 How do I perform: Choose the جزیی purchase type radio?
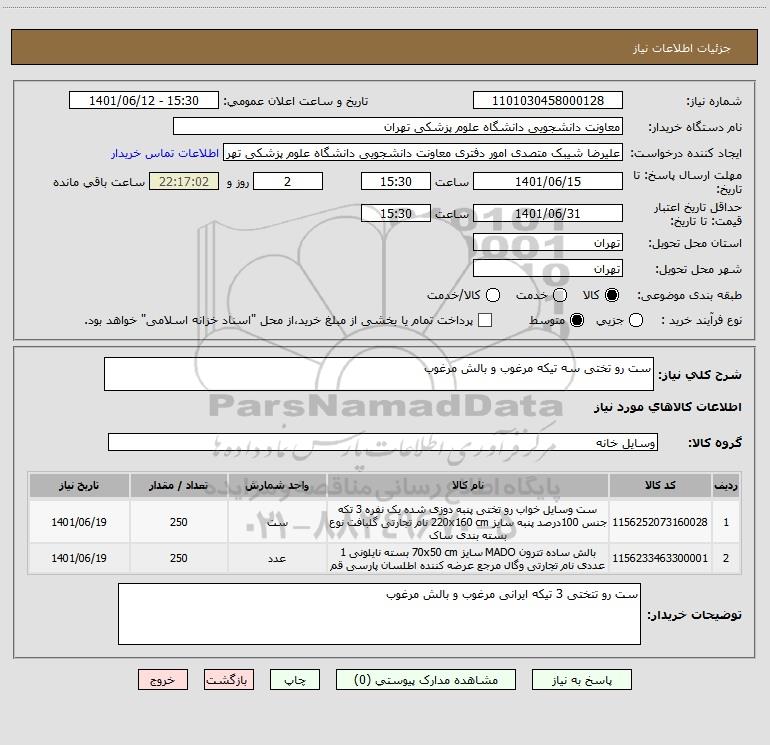pos(636,321)
